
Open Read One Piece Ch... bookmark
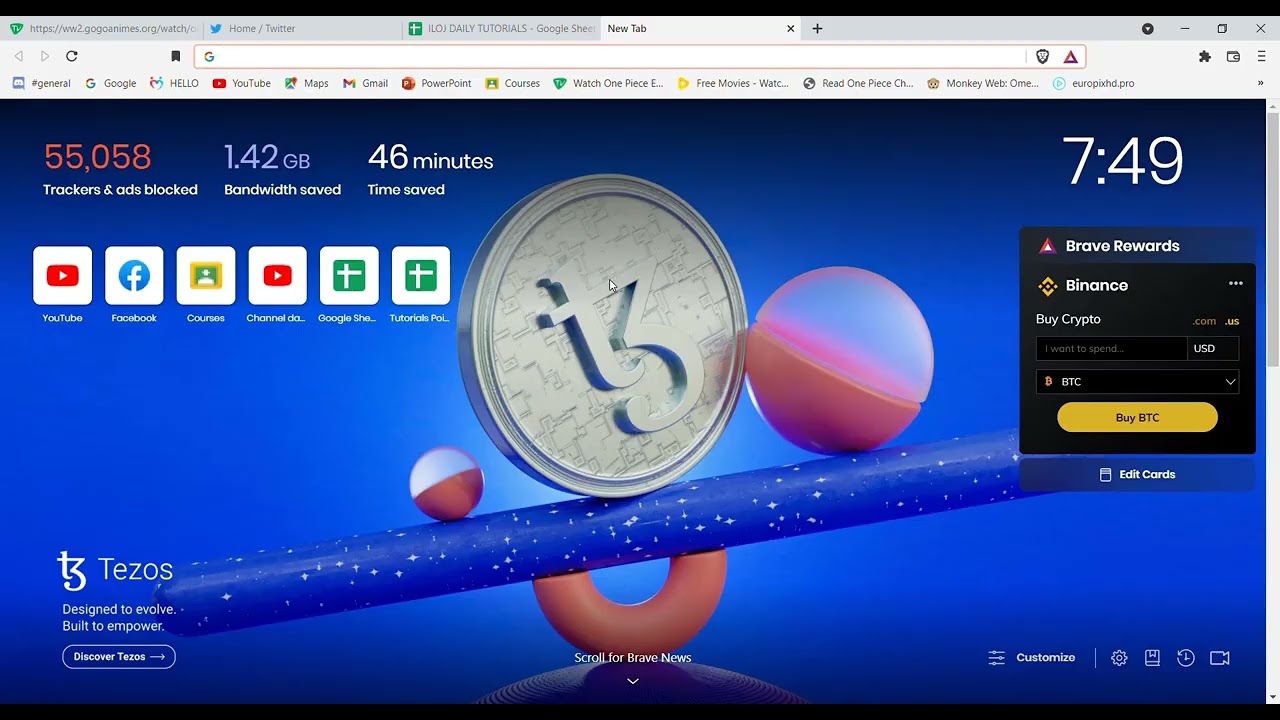click(858, 84)
